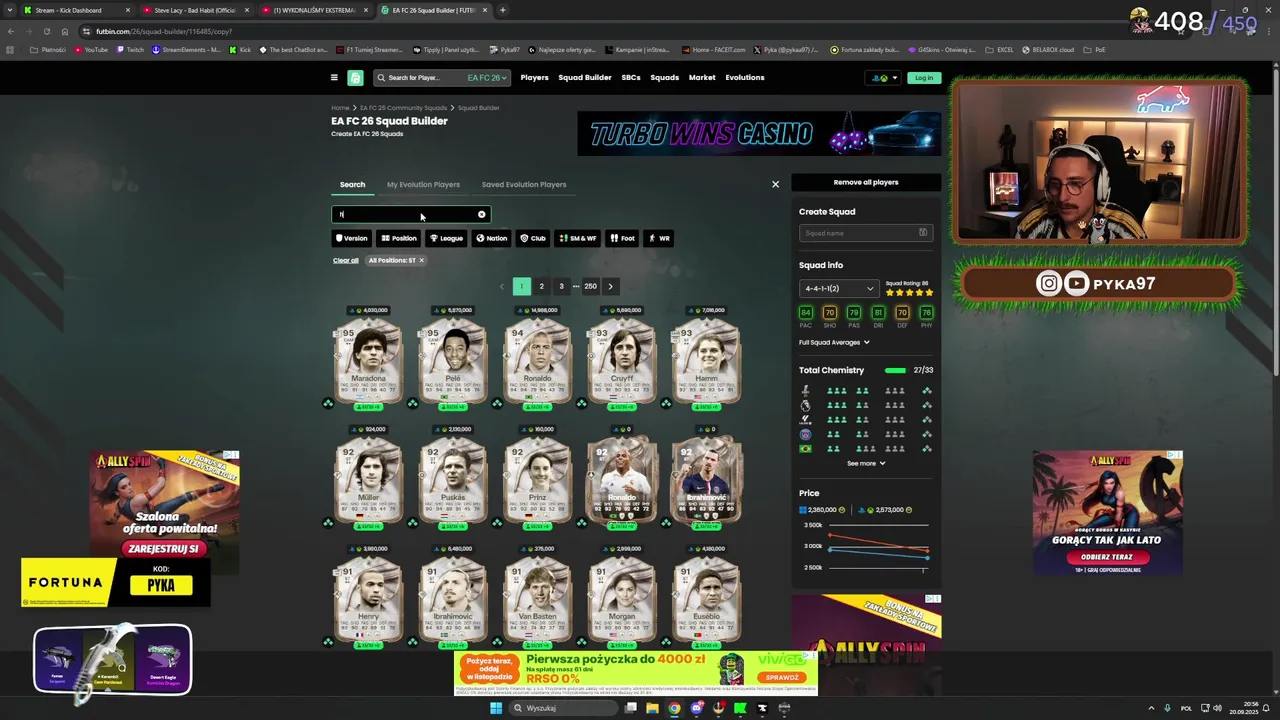
Task: Open Chrome from the taskbar
Action: (x=674, y=708)
